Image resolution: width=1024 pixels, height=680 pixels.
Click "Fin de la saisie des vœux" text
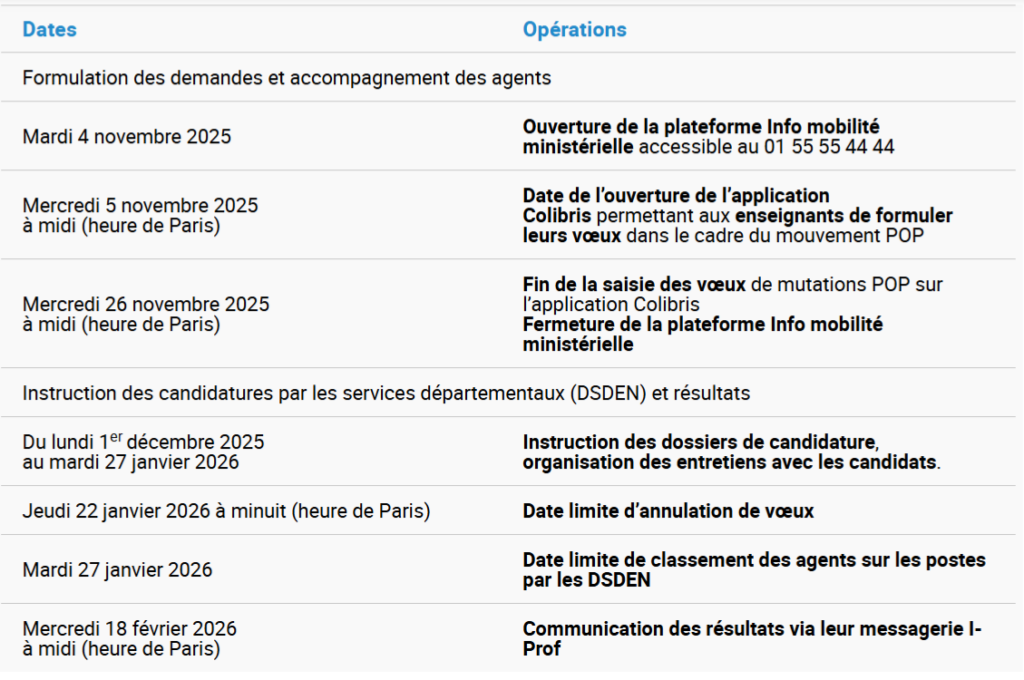pyautogui.click(x=634, y=285)
